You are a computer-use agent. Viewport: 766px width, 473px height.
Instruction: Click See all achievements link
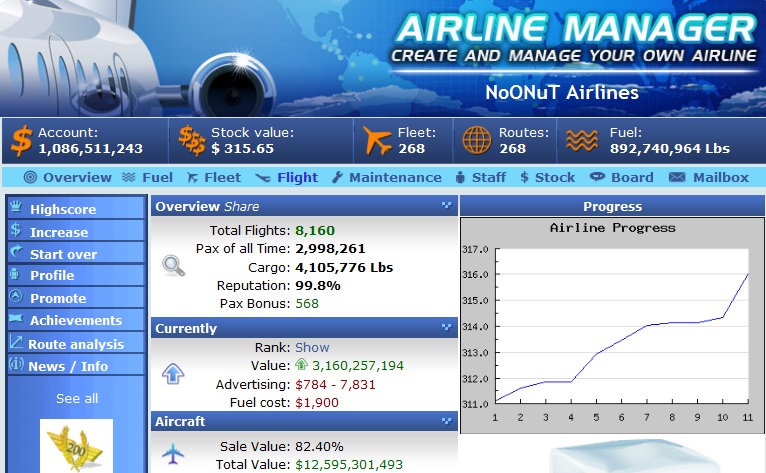point(77,399)
